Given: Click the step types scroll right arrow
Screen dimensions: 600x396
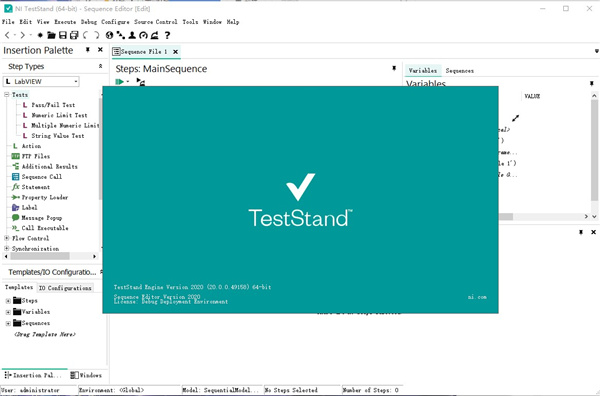Looking at the screenshot, I should point(95,256).
